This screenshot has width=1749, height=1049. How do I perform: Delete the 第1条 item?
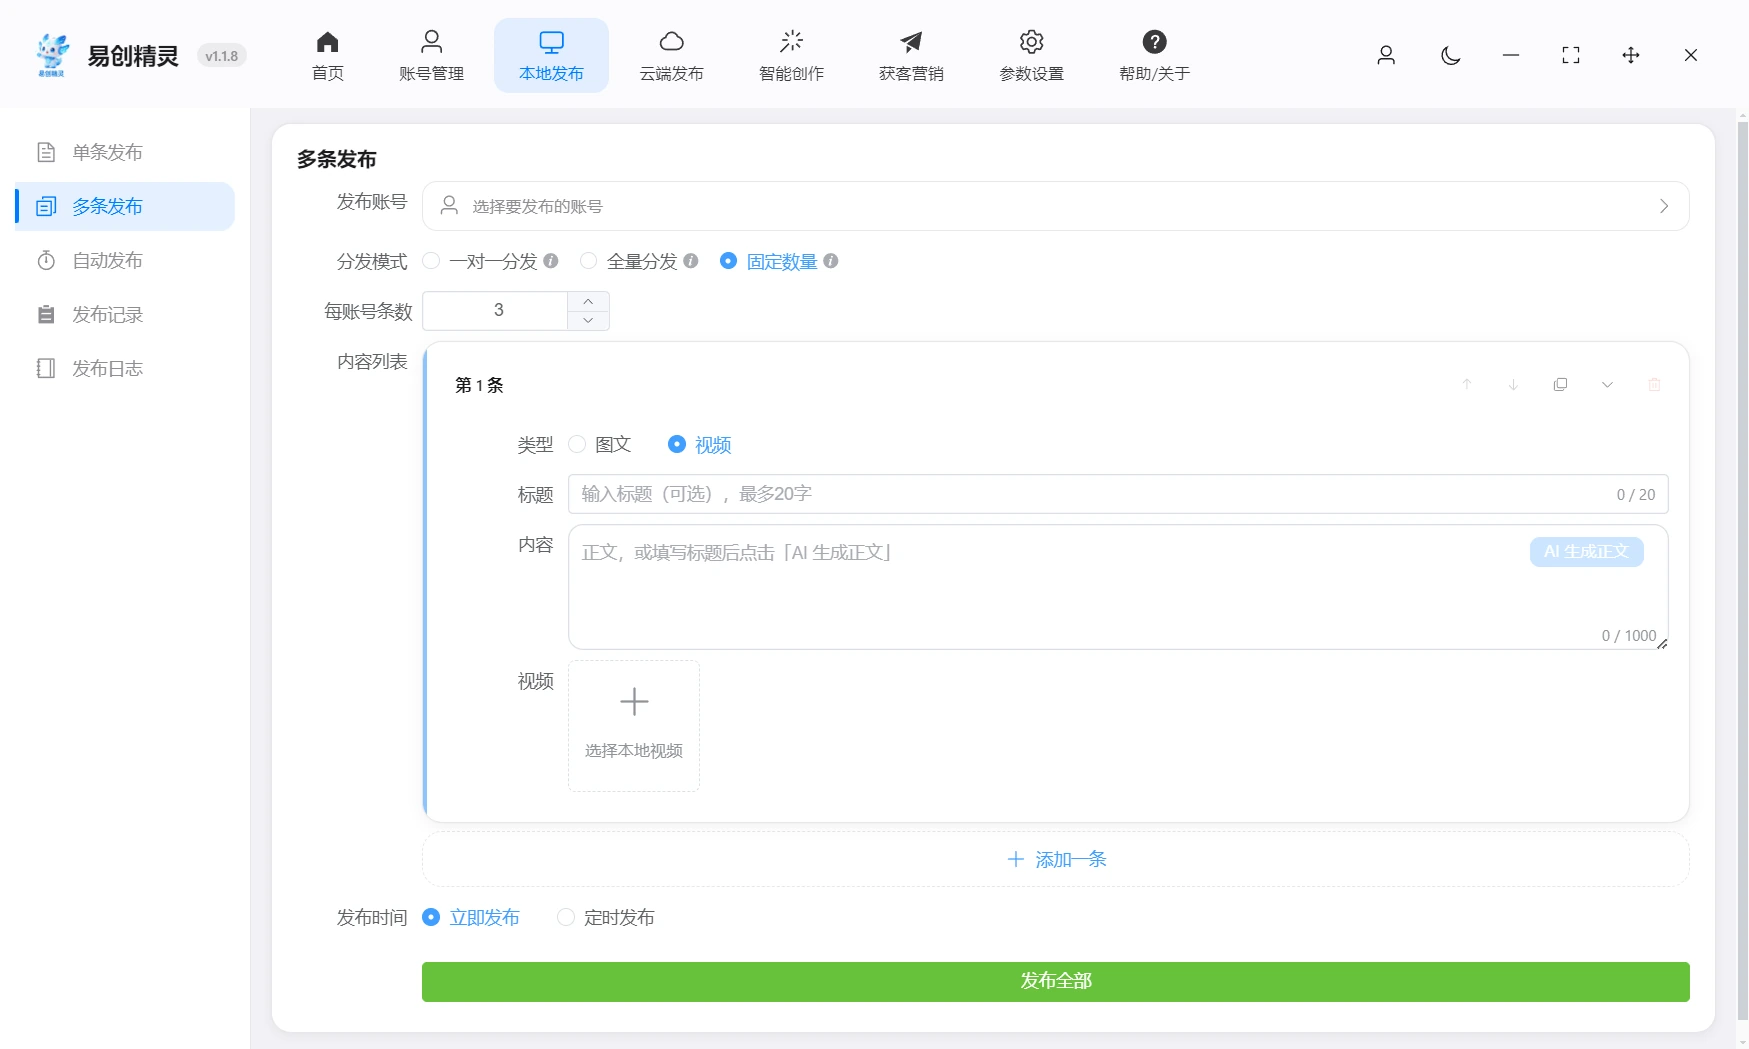(x=1654, y=384)
